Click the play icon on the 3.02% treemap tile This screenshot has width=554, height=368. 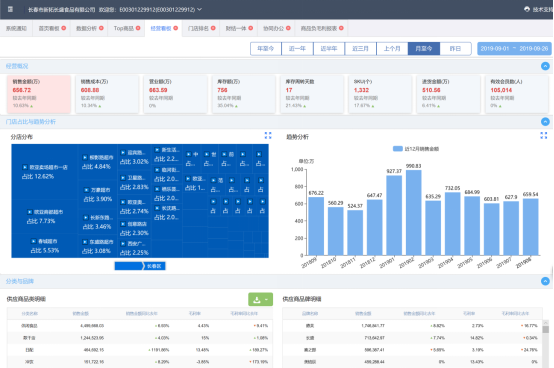tap(123, 153)
